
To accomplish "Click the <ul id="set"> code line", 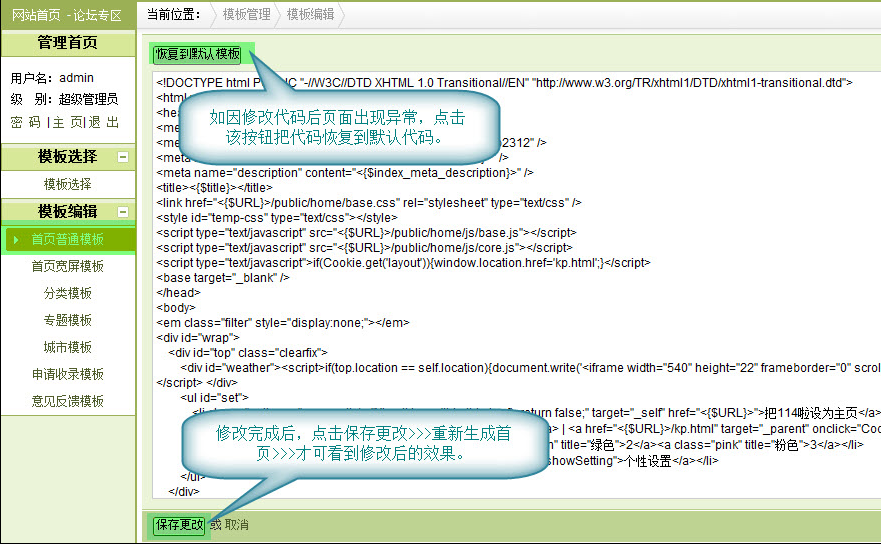I will [214, 398].
